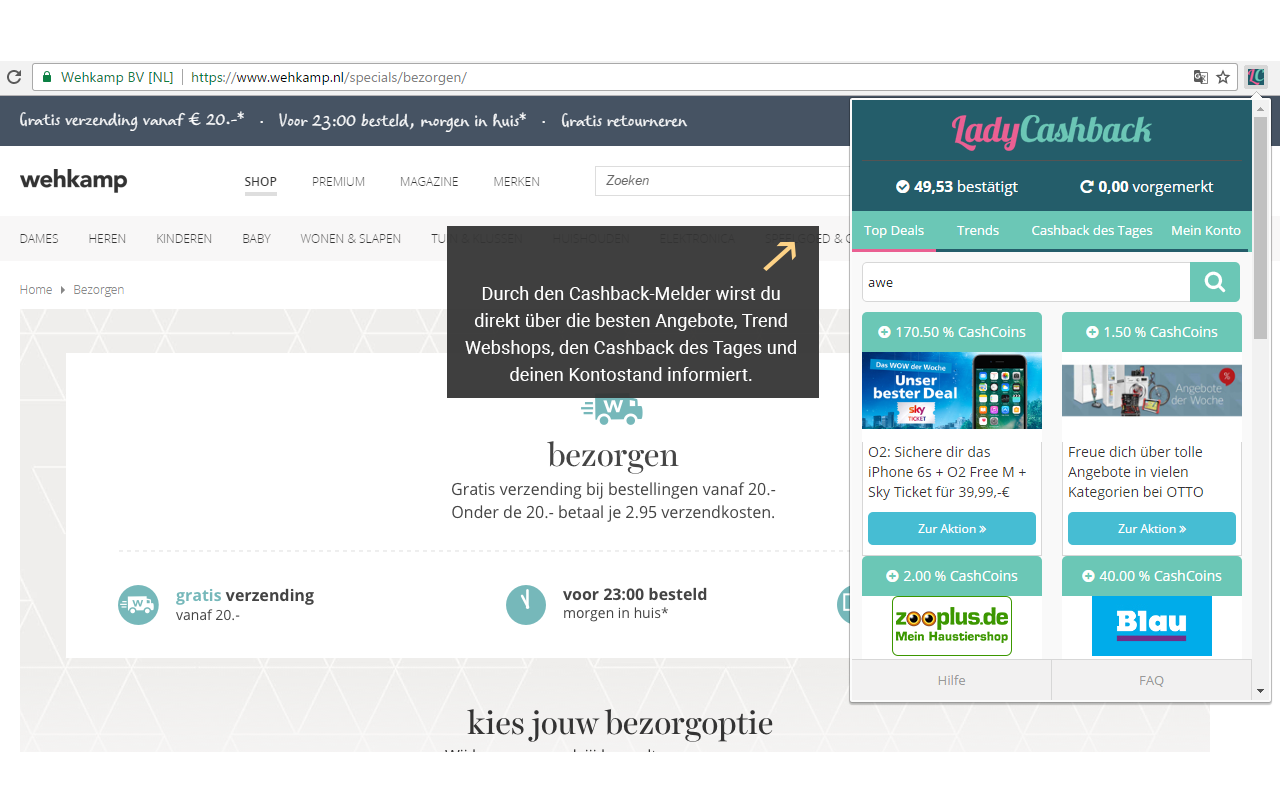Screen dimensions: 1280x800
Task: Click the wehkamp logo
Action: pyautogui.click(x=74, y=181)
